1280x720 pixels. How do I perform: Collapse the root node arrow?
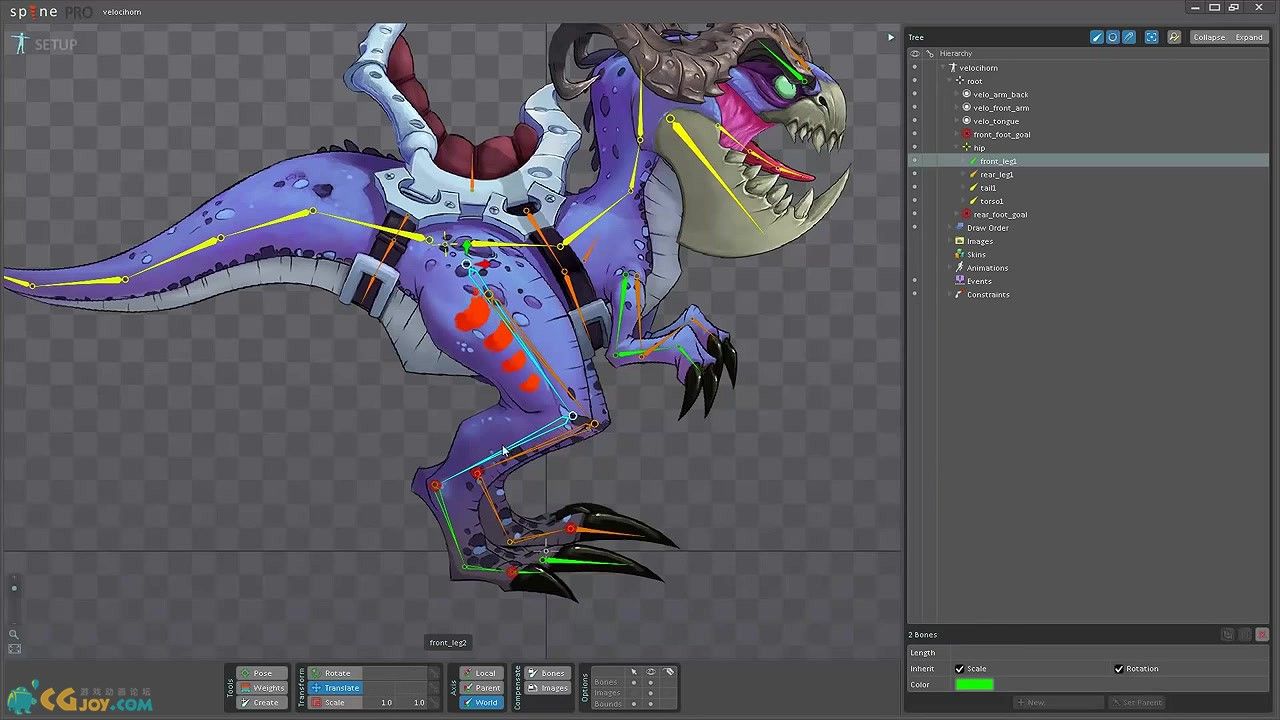[x=949, y=81]
